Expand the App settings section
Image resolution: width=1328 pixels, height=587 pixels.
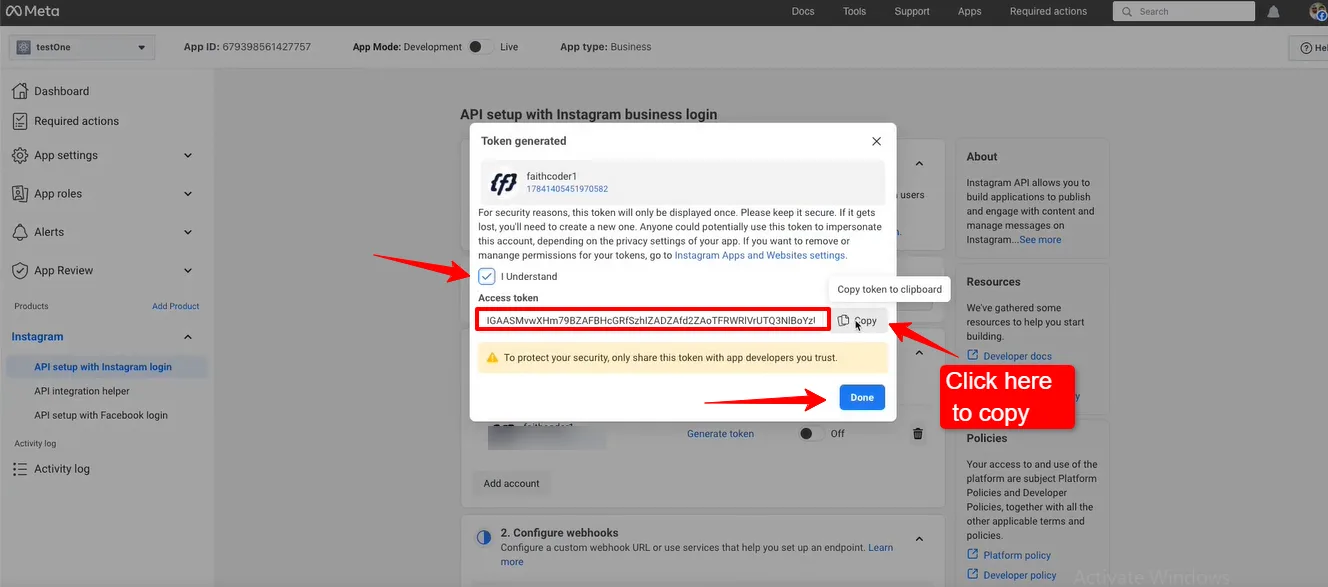(x=188, y=155)
